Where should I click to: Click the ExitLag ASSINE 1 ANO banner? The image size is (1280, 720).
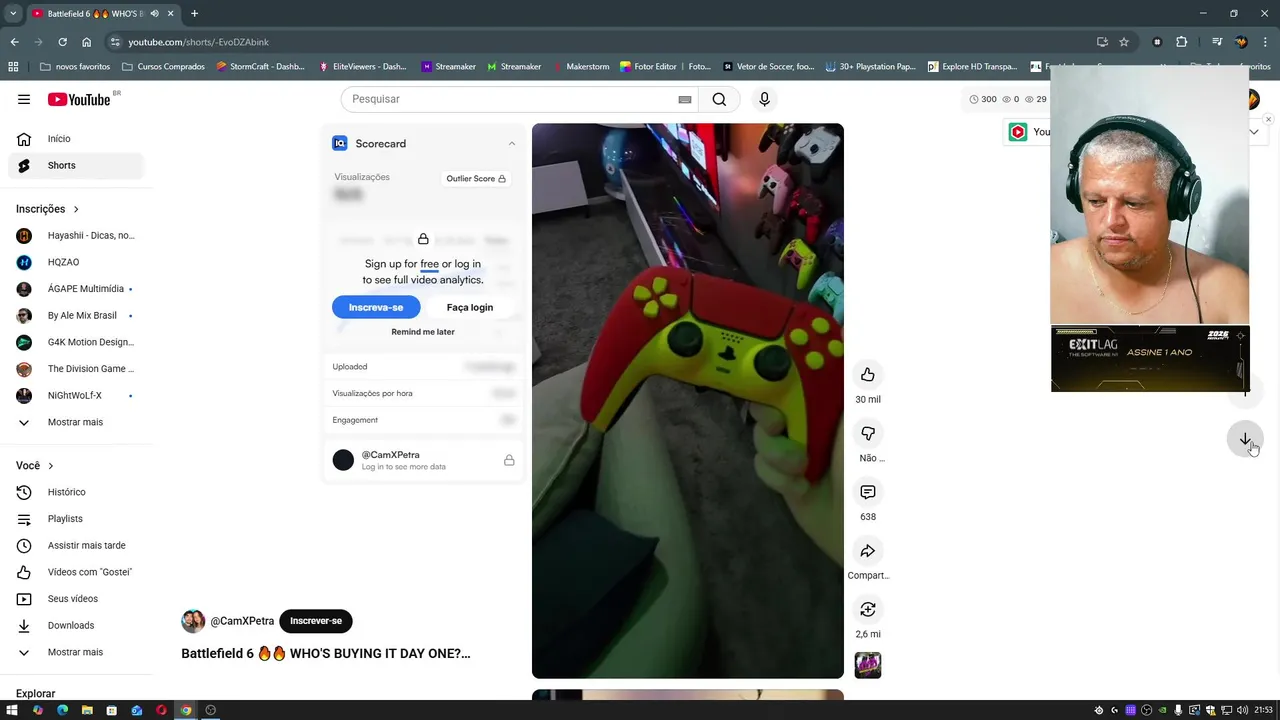[1150, 359]
